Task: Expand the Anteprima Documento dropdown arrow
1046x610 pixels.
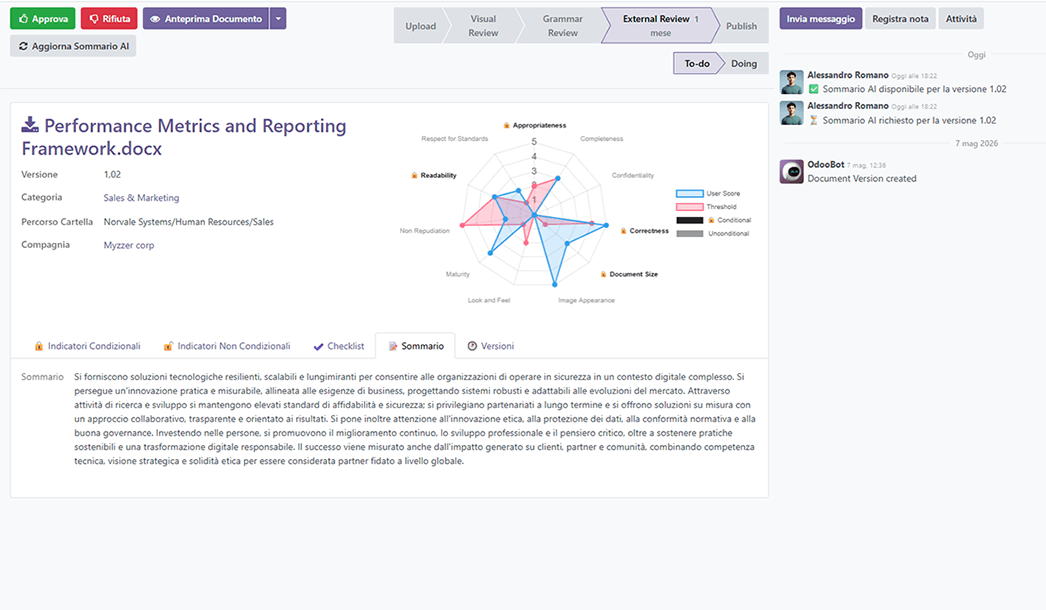Action: point(278,19)
